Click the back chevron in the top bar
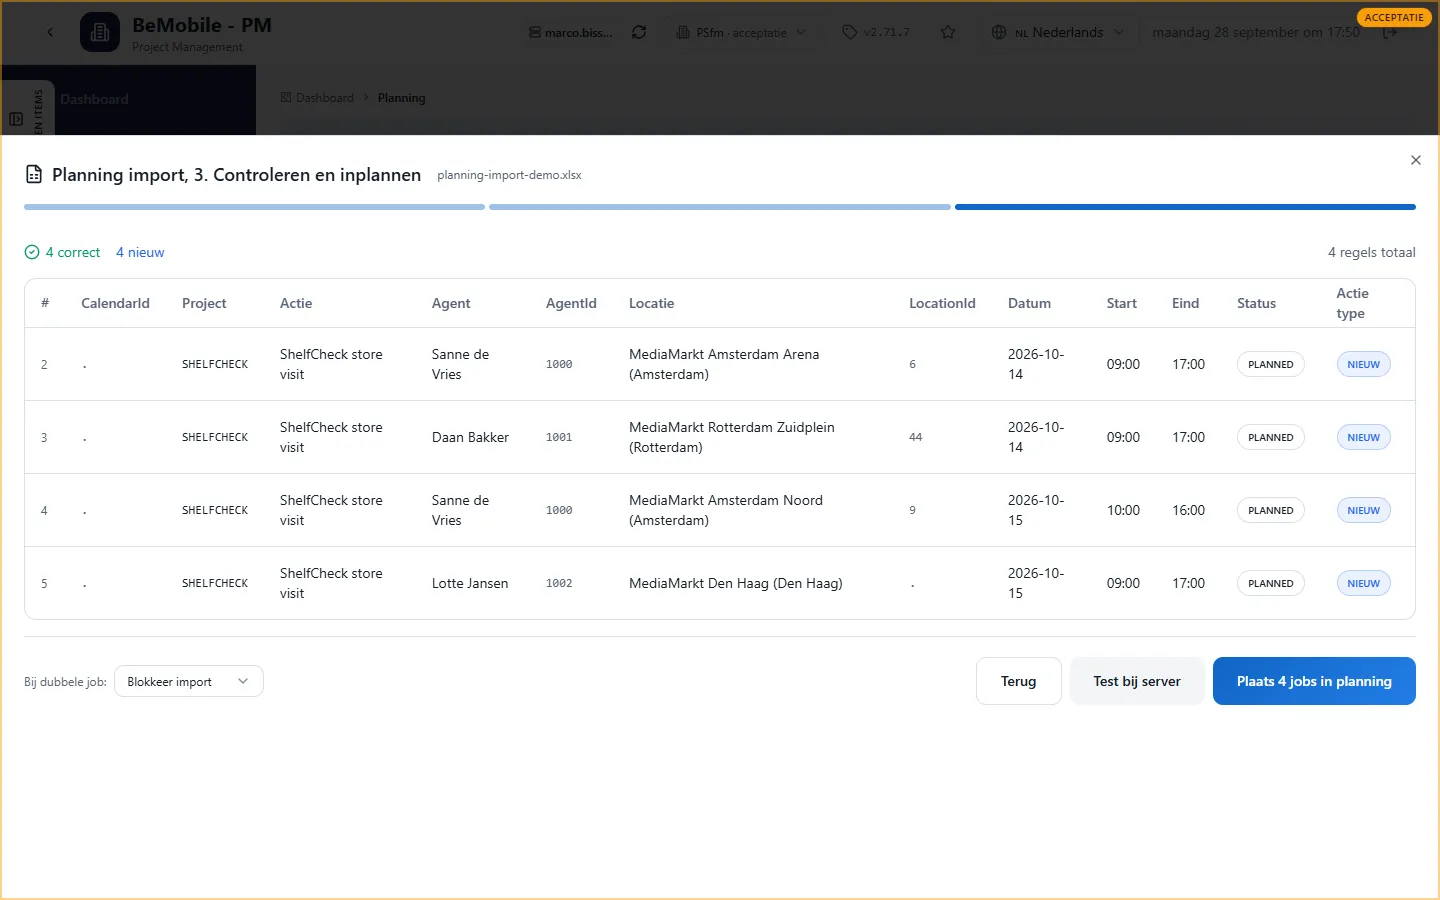The width and height of the screenshot is (1440, 900). (x=50, y=32)
